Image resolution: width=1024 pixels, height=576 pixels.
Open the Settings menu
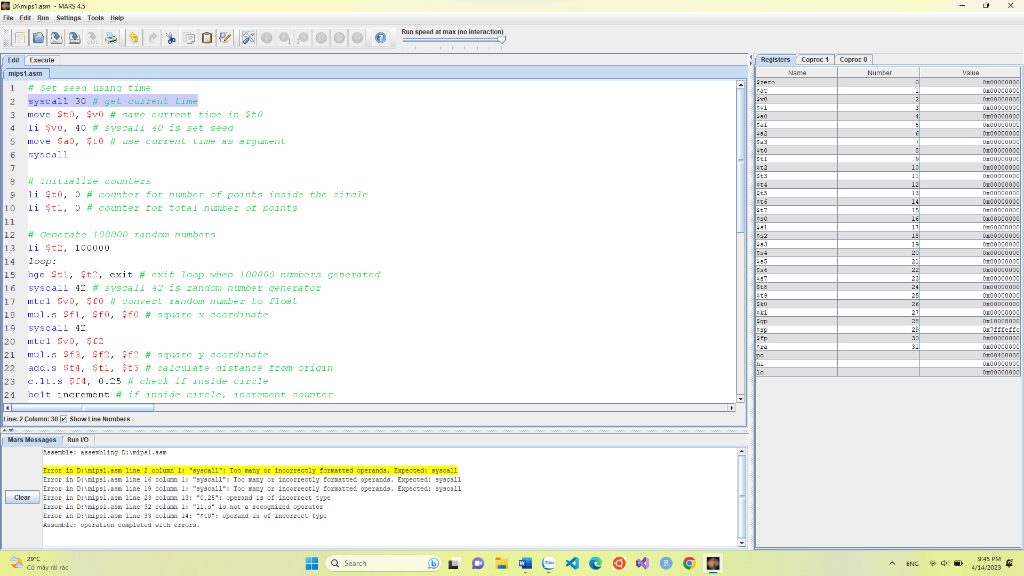coord(69,18)
